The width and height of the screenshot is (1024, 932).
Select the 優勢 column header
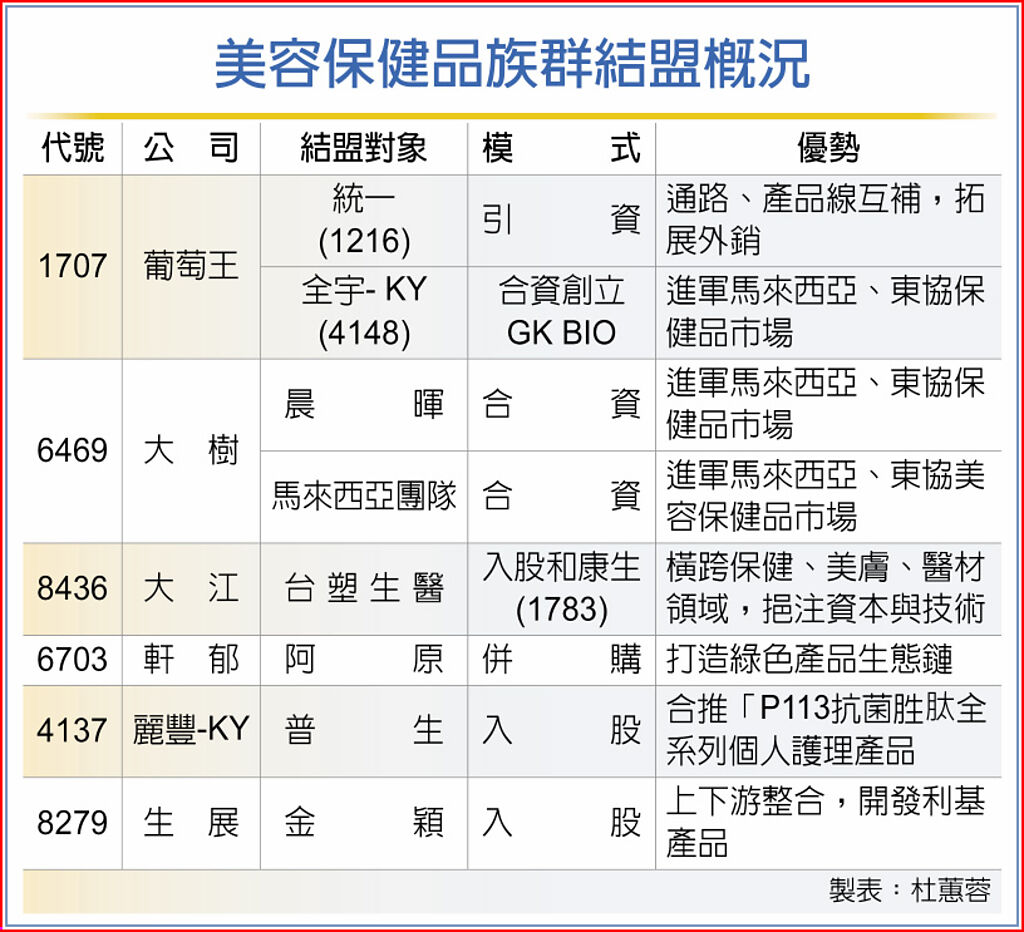[x=828, y=148]
